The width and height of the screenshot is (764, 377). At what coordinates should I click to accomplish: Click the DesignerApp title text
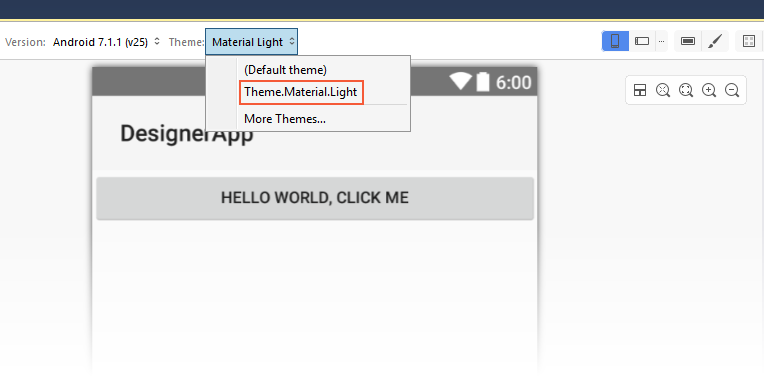click(187, 134)
